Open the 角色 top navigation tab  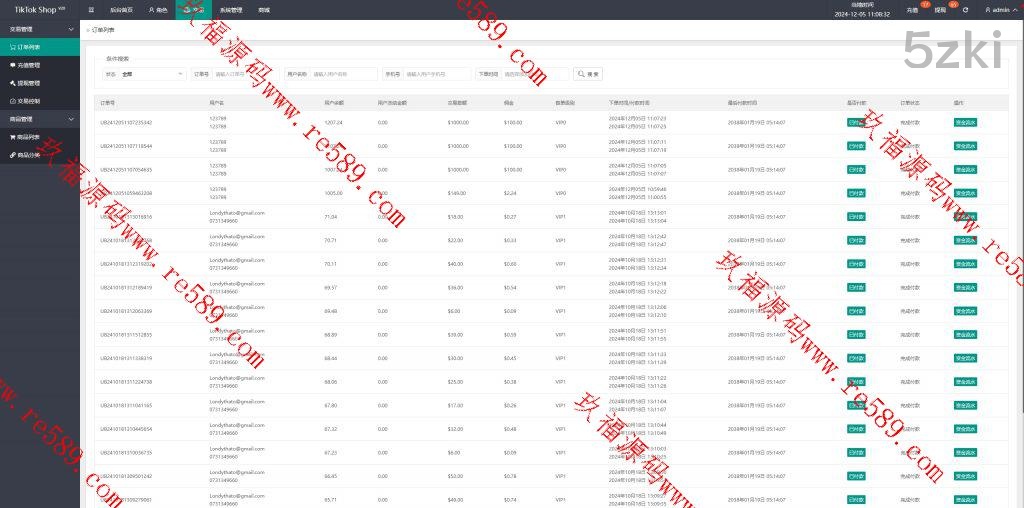point(157,10)
